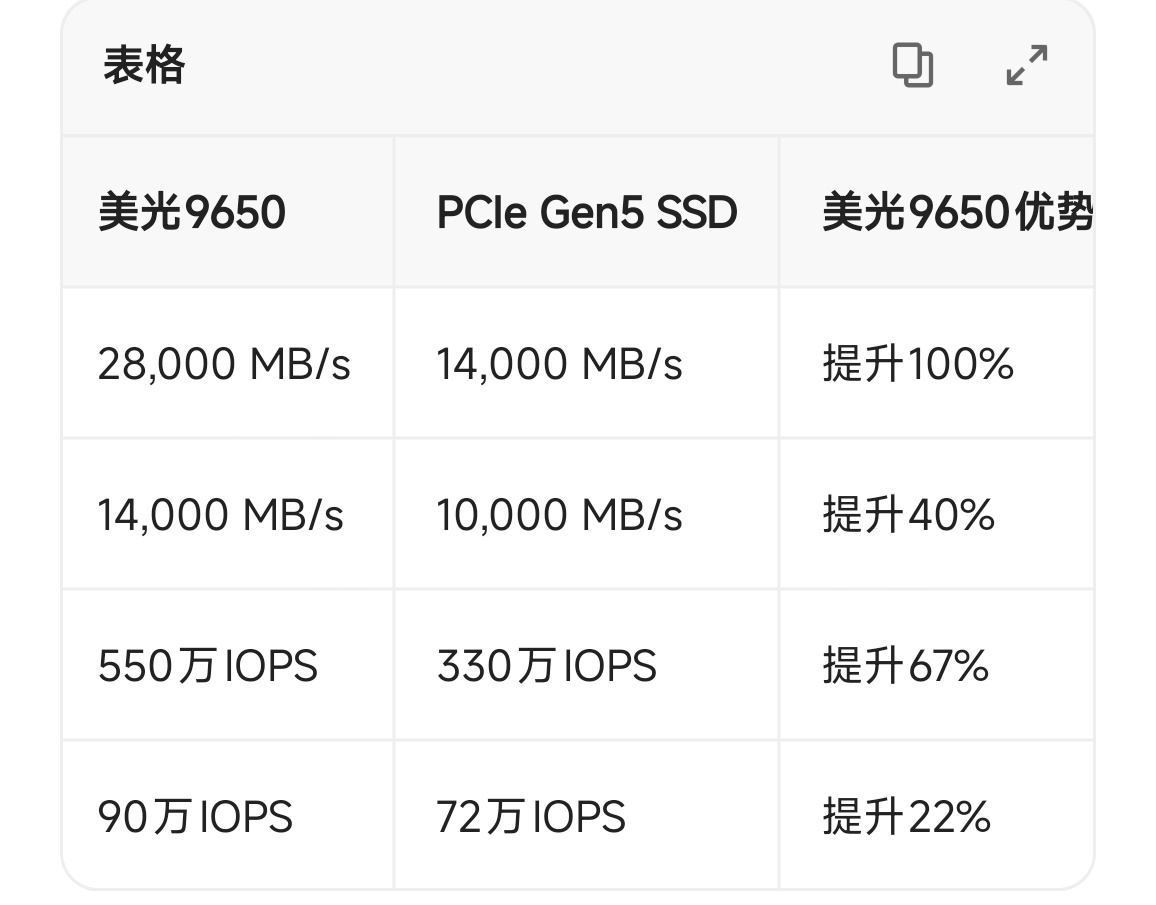Click the 提升100% cell
This screenshot has height=905, width=1156.
pyautogui.click(x=918, y=364)
